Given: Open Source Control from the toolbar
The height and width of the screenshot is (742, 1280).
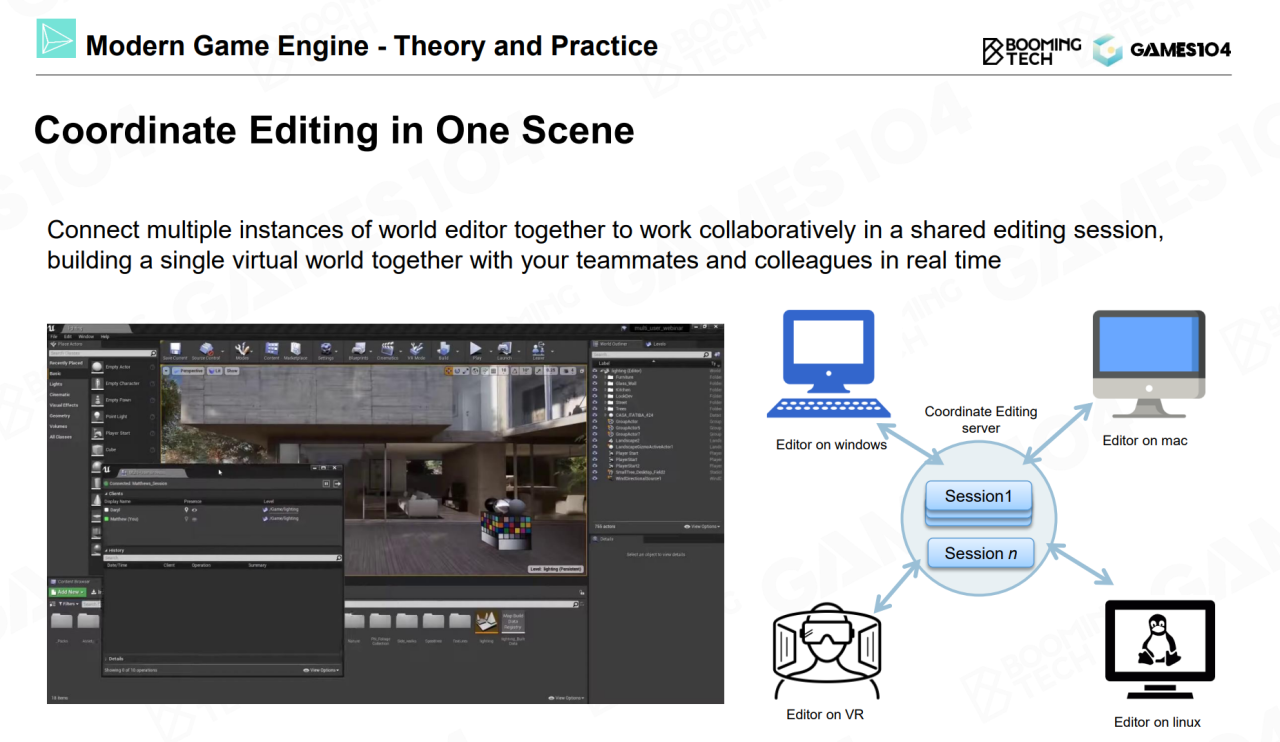Looking at the screenshot, I should (x=205, y=350).
